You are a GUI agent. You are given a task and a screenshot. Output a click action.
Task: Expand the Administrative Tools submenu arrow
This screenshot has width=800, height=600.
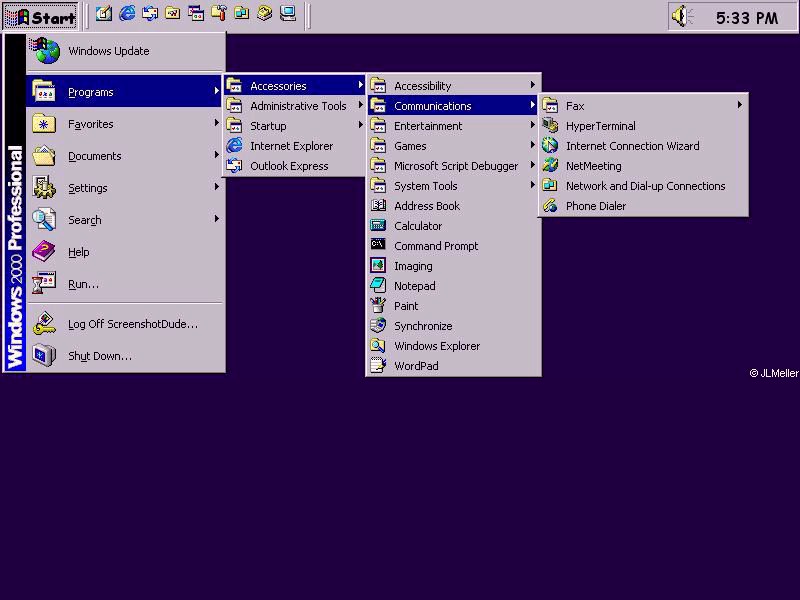(x=360, y=105)
